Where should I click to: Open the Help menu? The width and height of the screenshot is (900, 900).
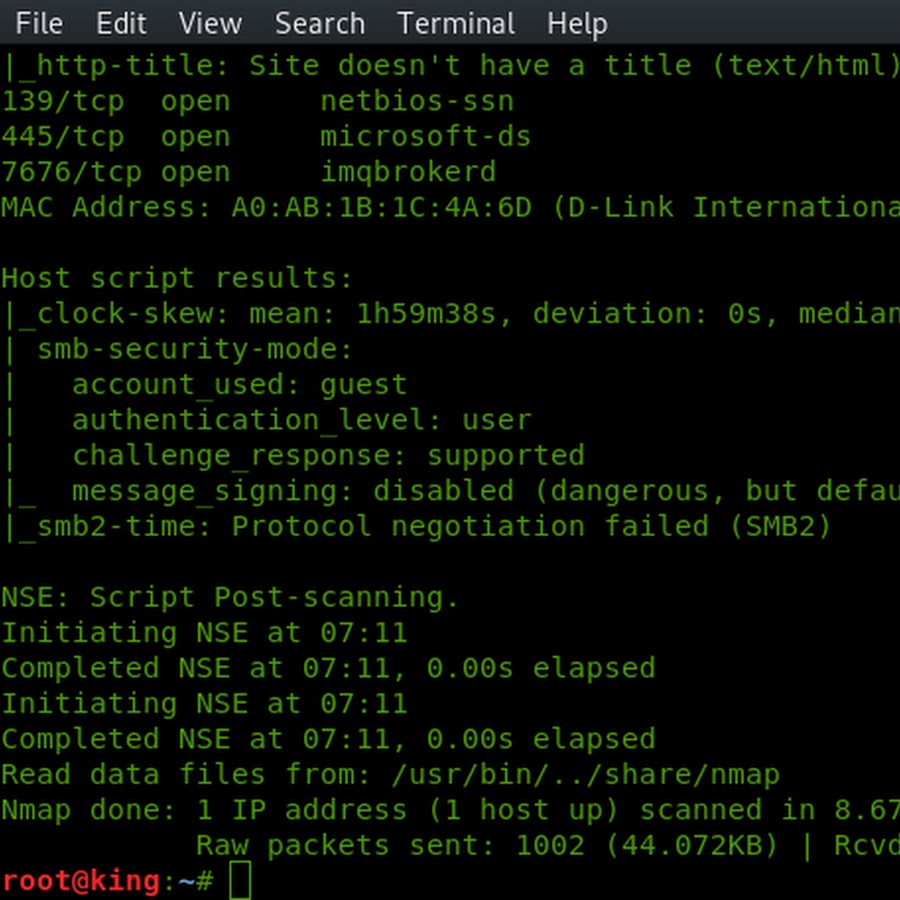[577, 25]
